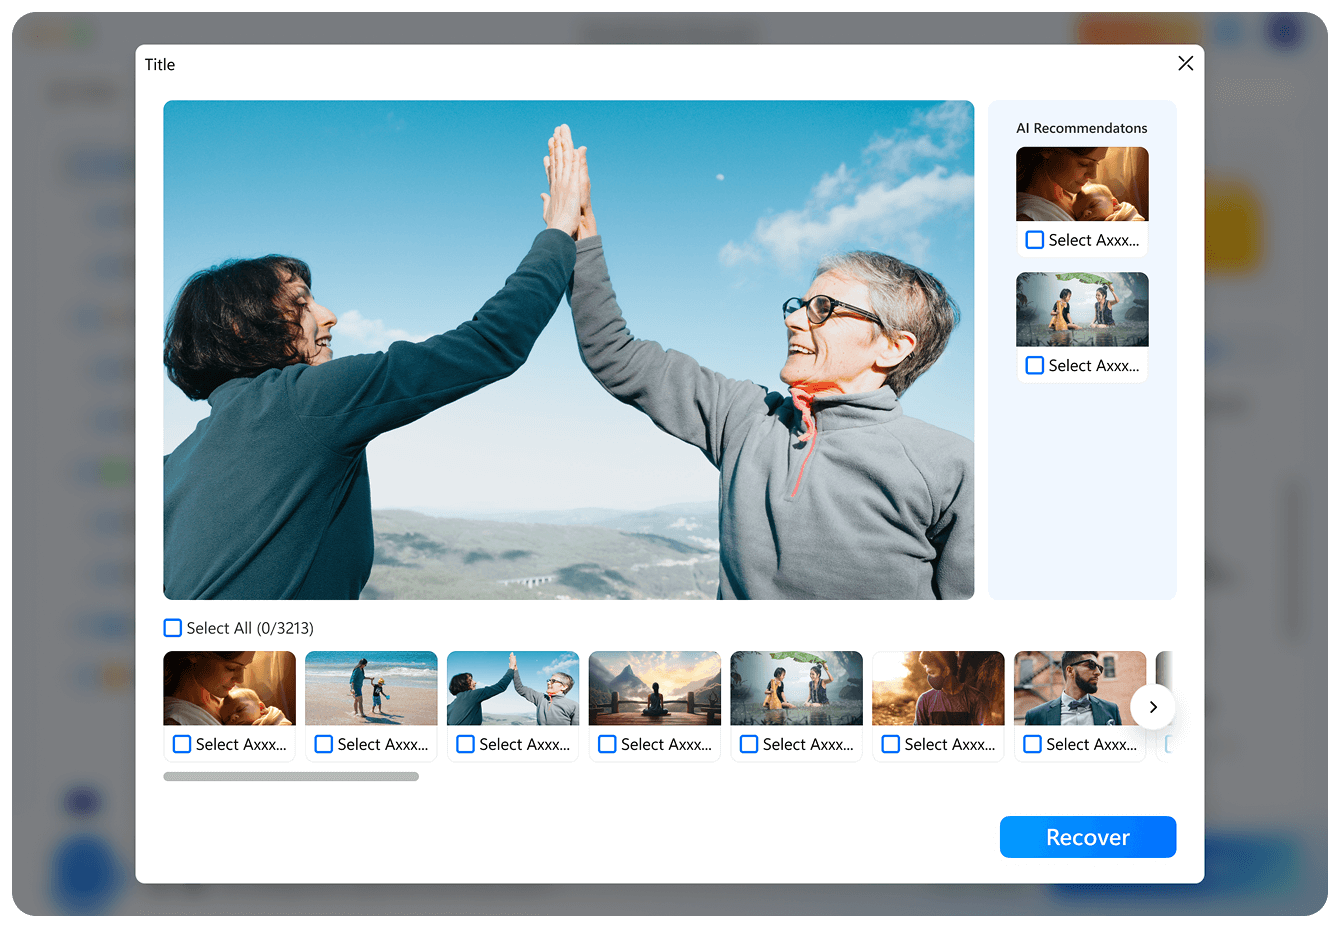
Task: Click the "Title" text in the dialog header
Action: tap(160, 65)
